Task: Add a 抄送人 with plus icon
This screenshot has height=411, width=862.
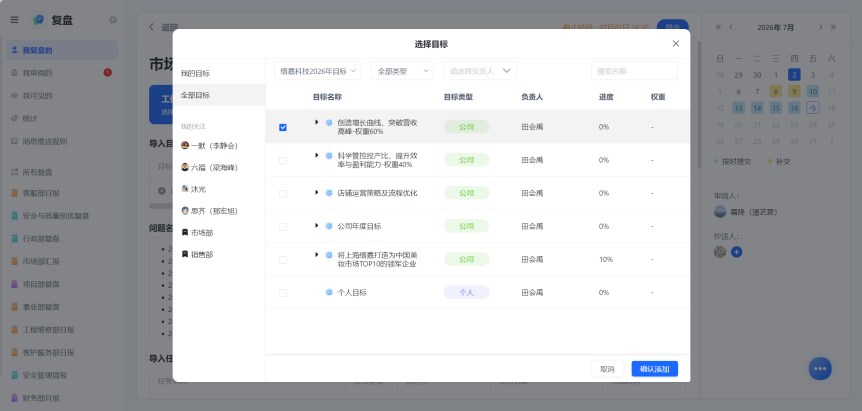Action: [737, 252]
